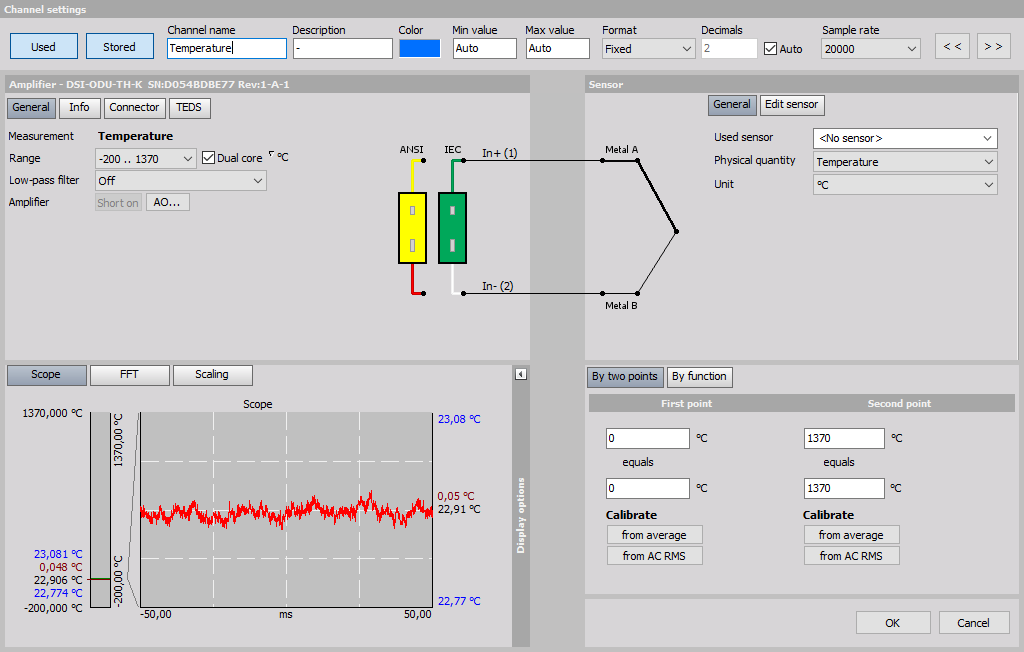1024x652 pixels.
Task: Select the By two points tab
Action: click(625, 377)
